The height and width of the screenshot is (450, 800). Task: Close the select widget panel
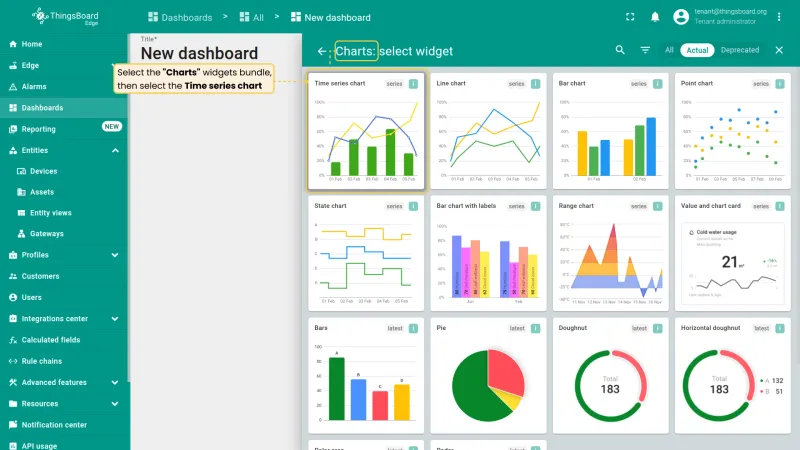pos(779,50)
